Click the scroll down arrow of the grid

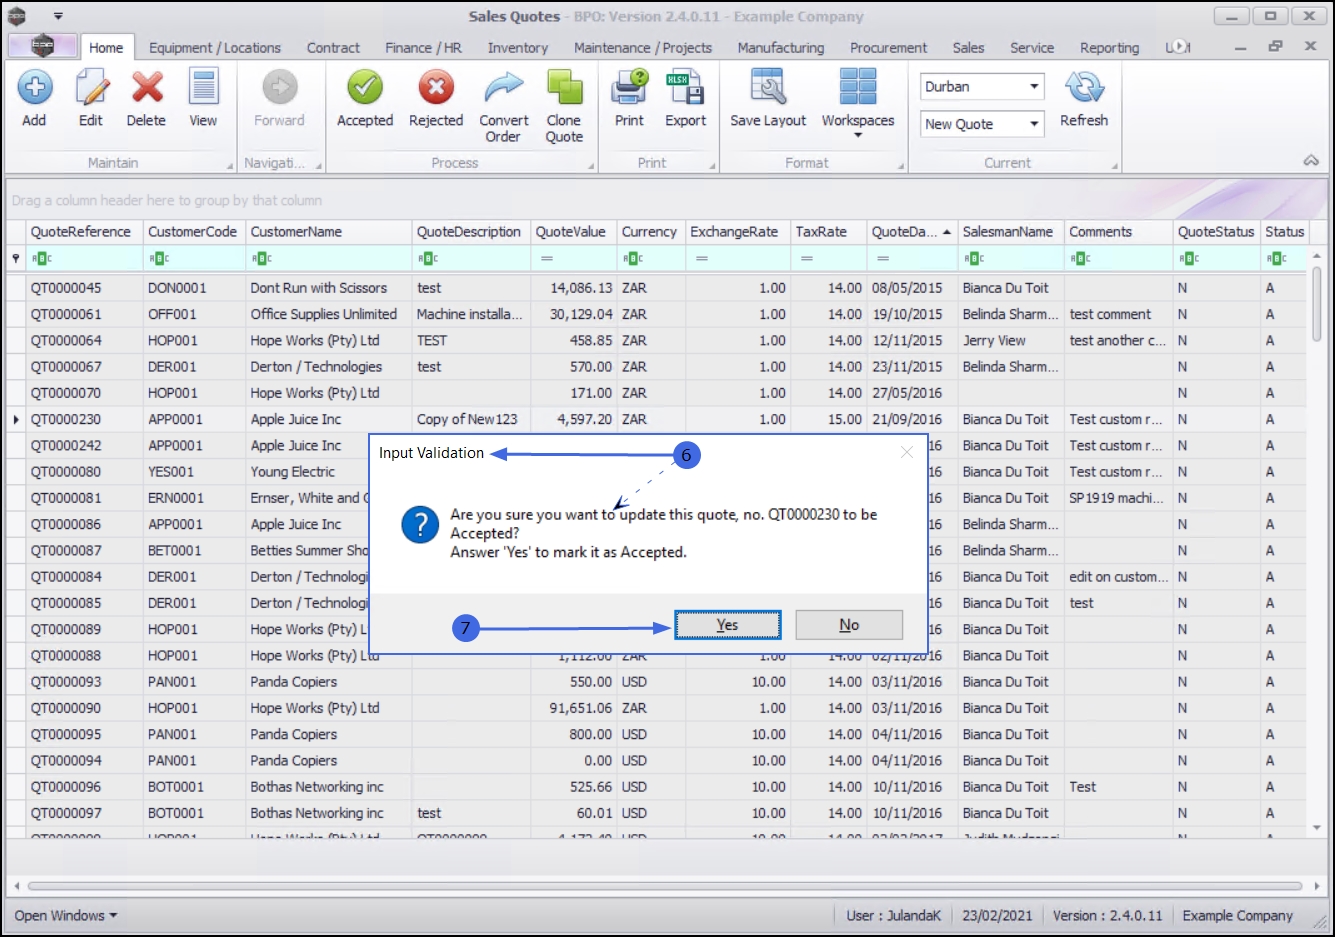1317,828
